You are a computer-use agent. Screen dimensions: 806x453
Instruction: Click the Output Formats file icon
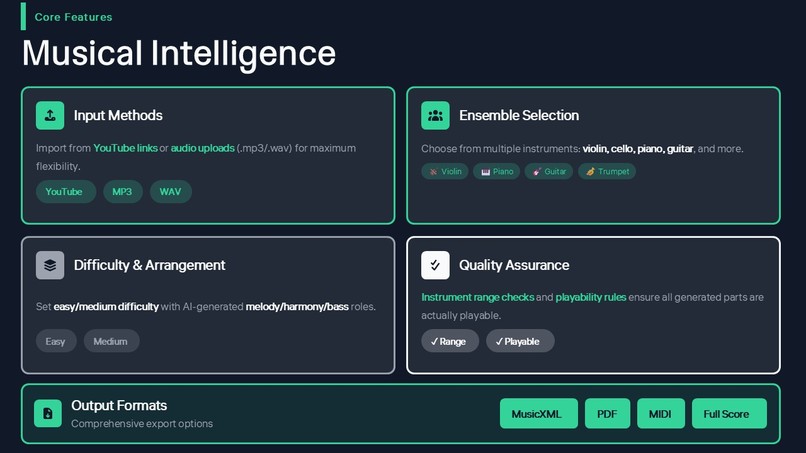click(x=48, y=413)
